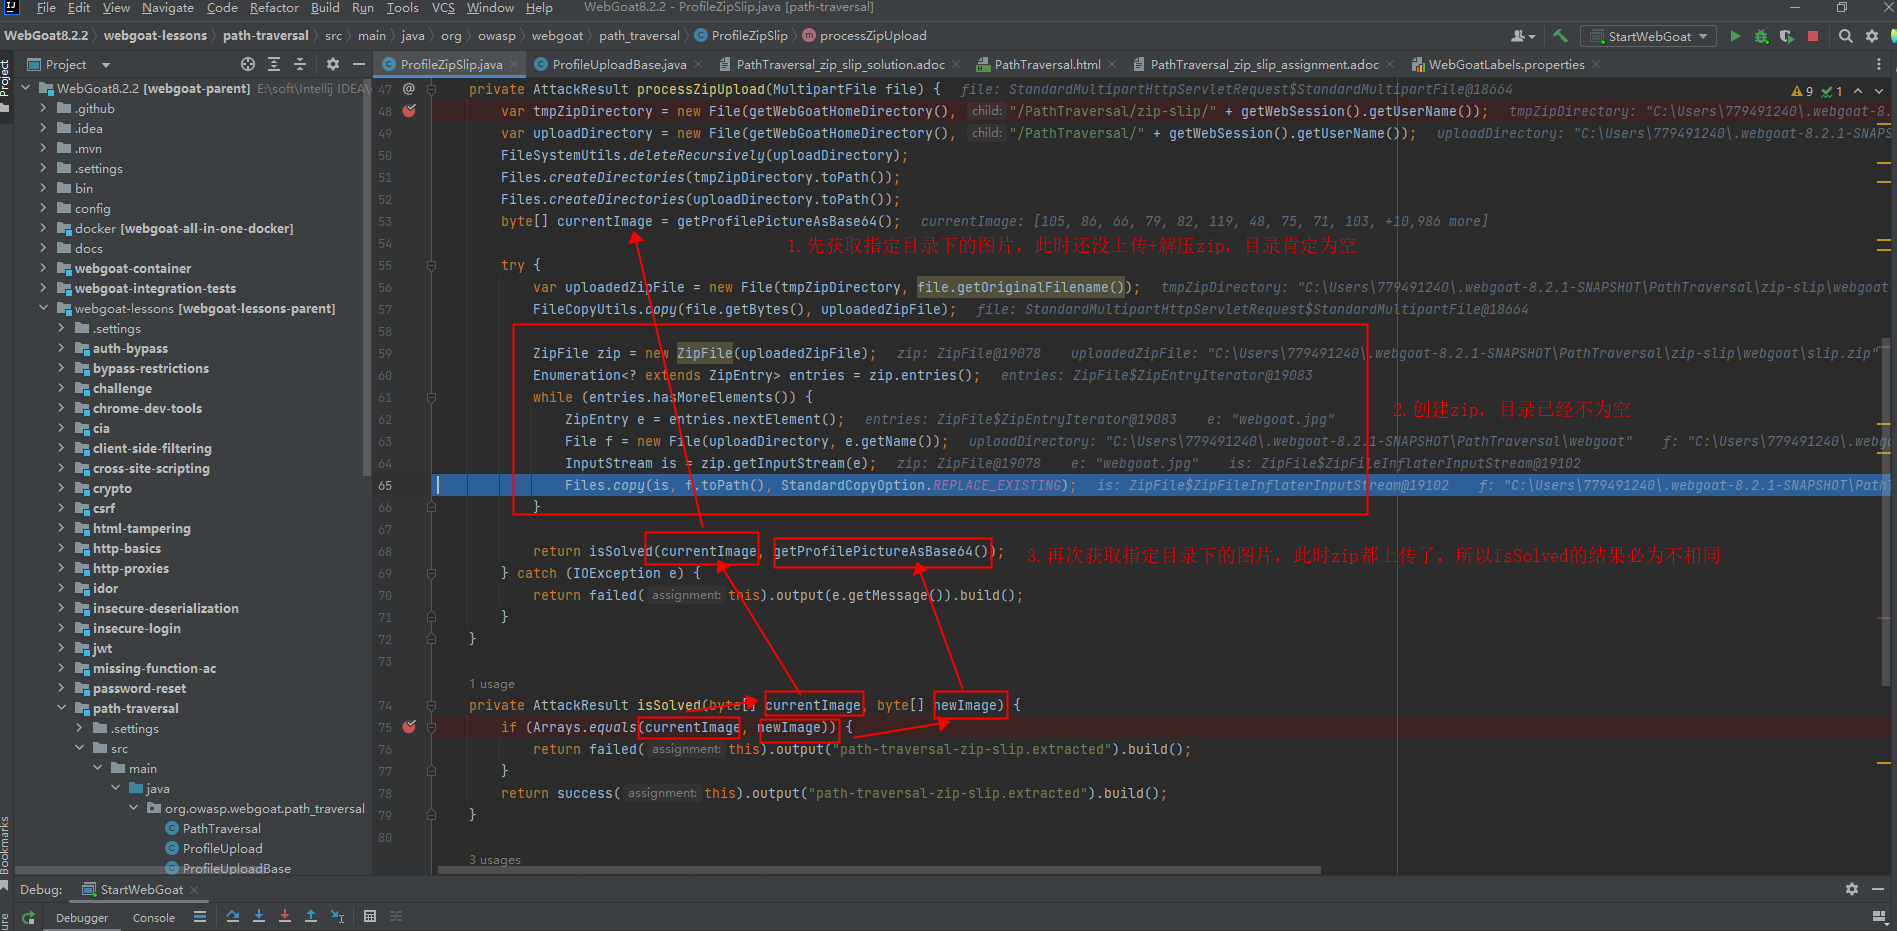Collapse the org.owasp.webgoat.path_traversal package

(133, 808)
